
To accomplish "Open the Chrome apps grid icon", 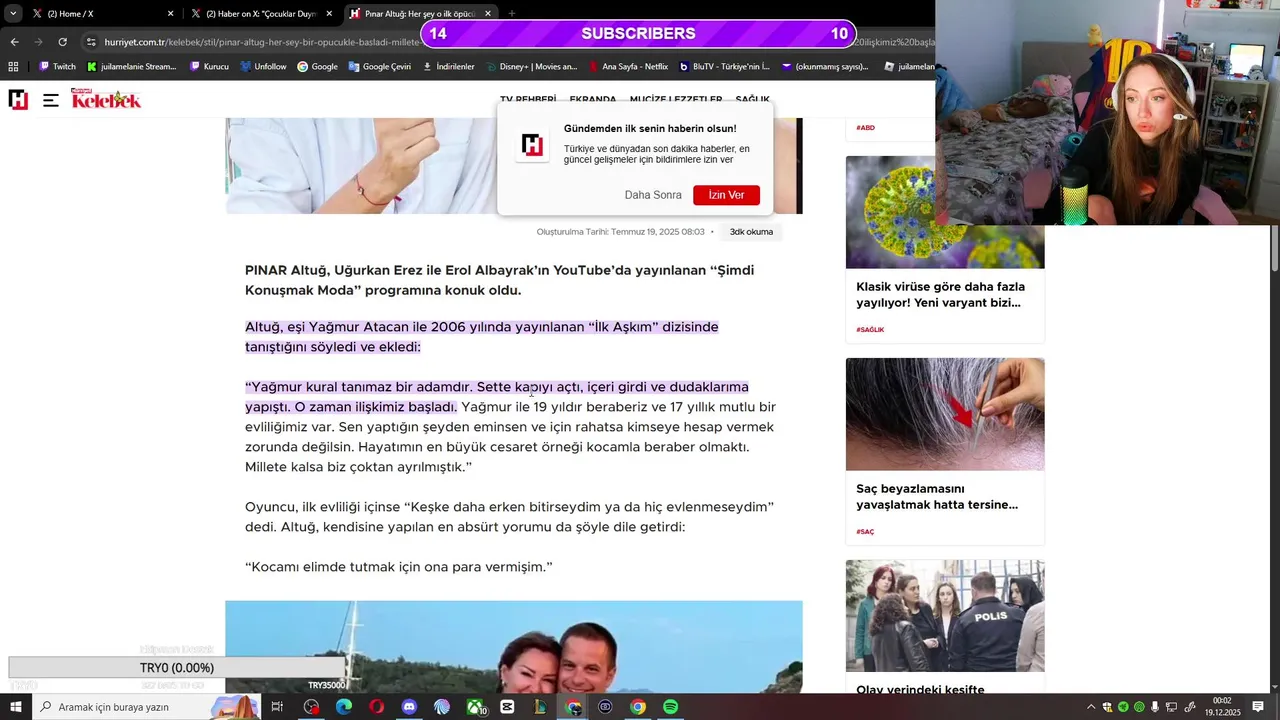I will click(13, 67).
